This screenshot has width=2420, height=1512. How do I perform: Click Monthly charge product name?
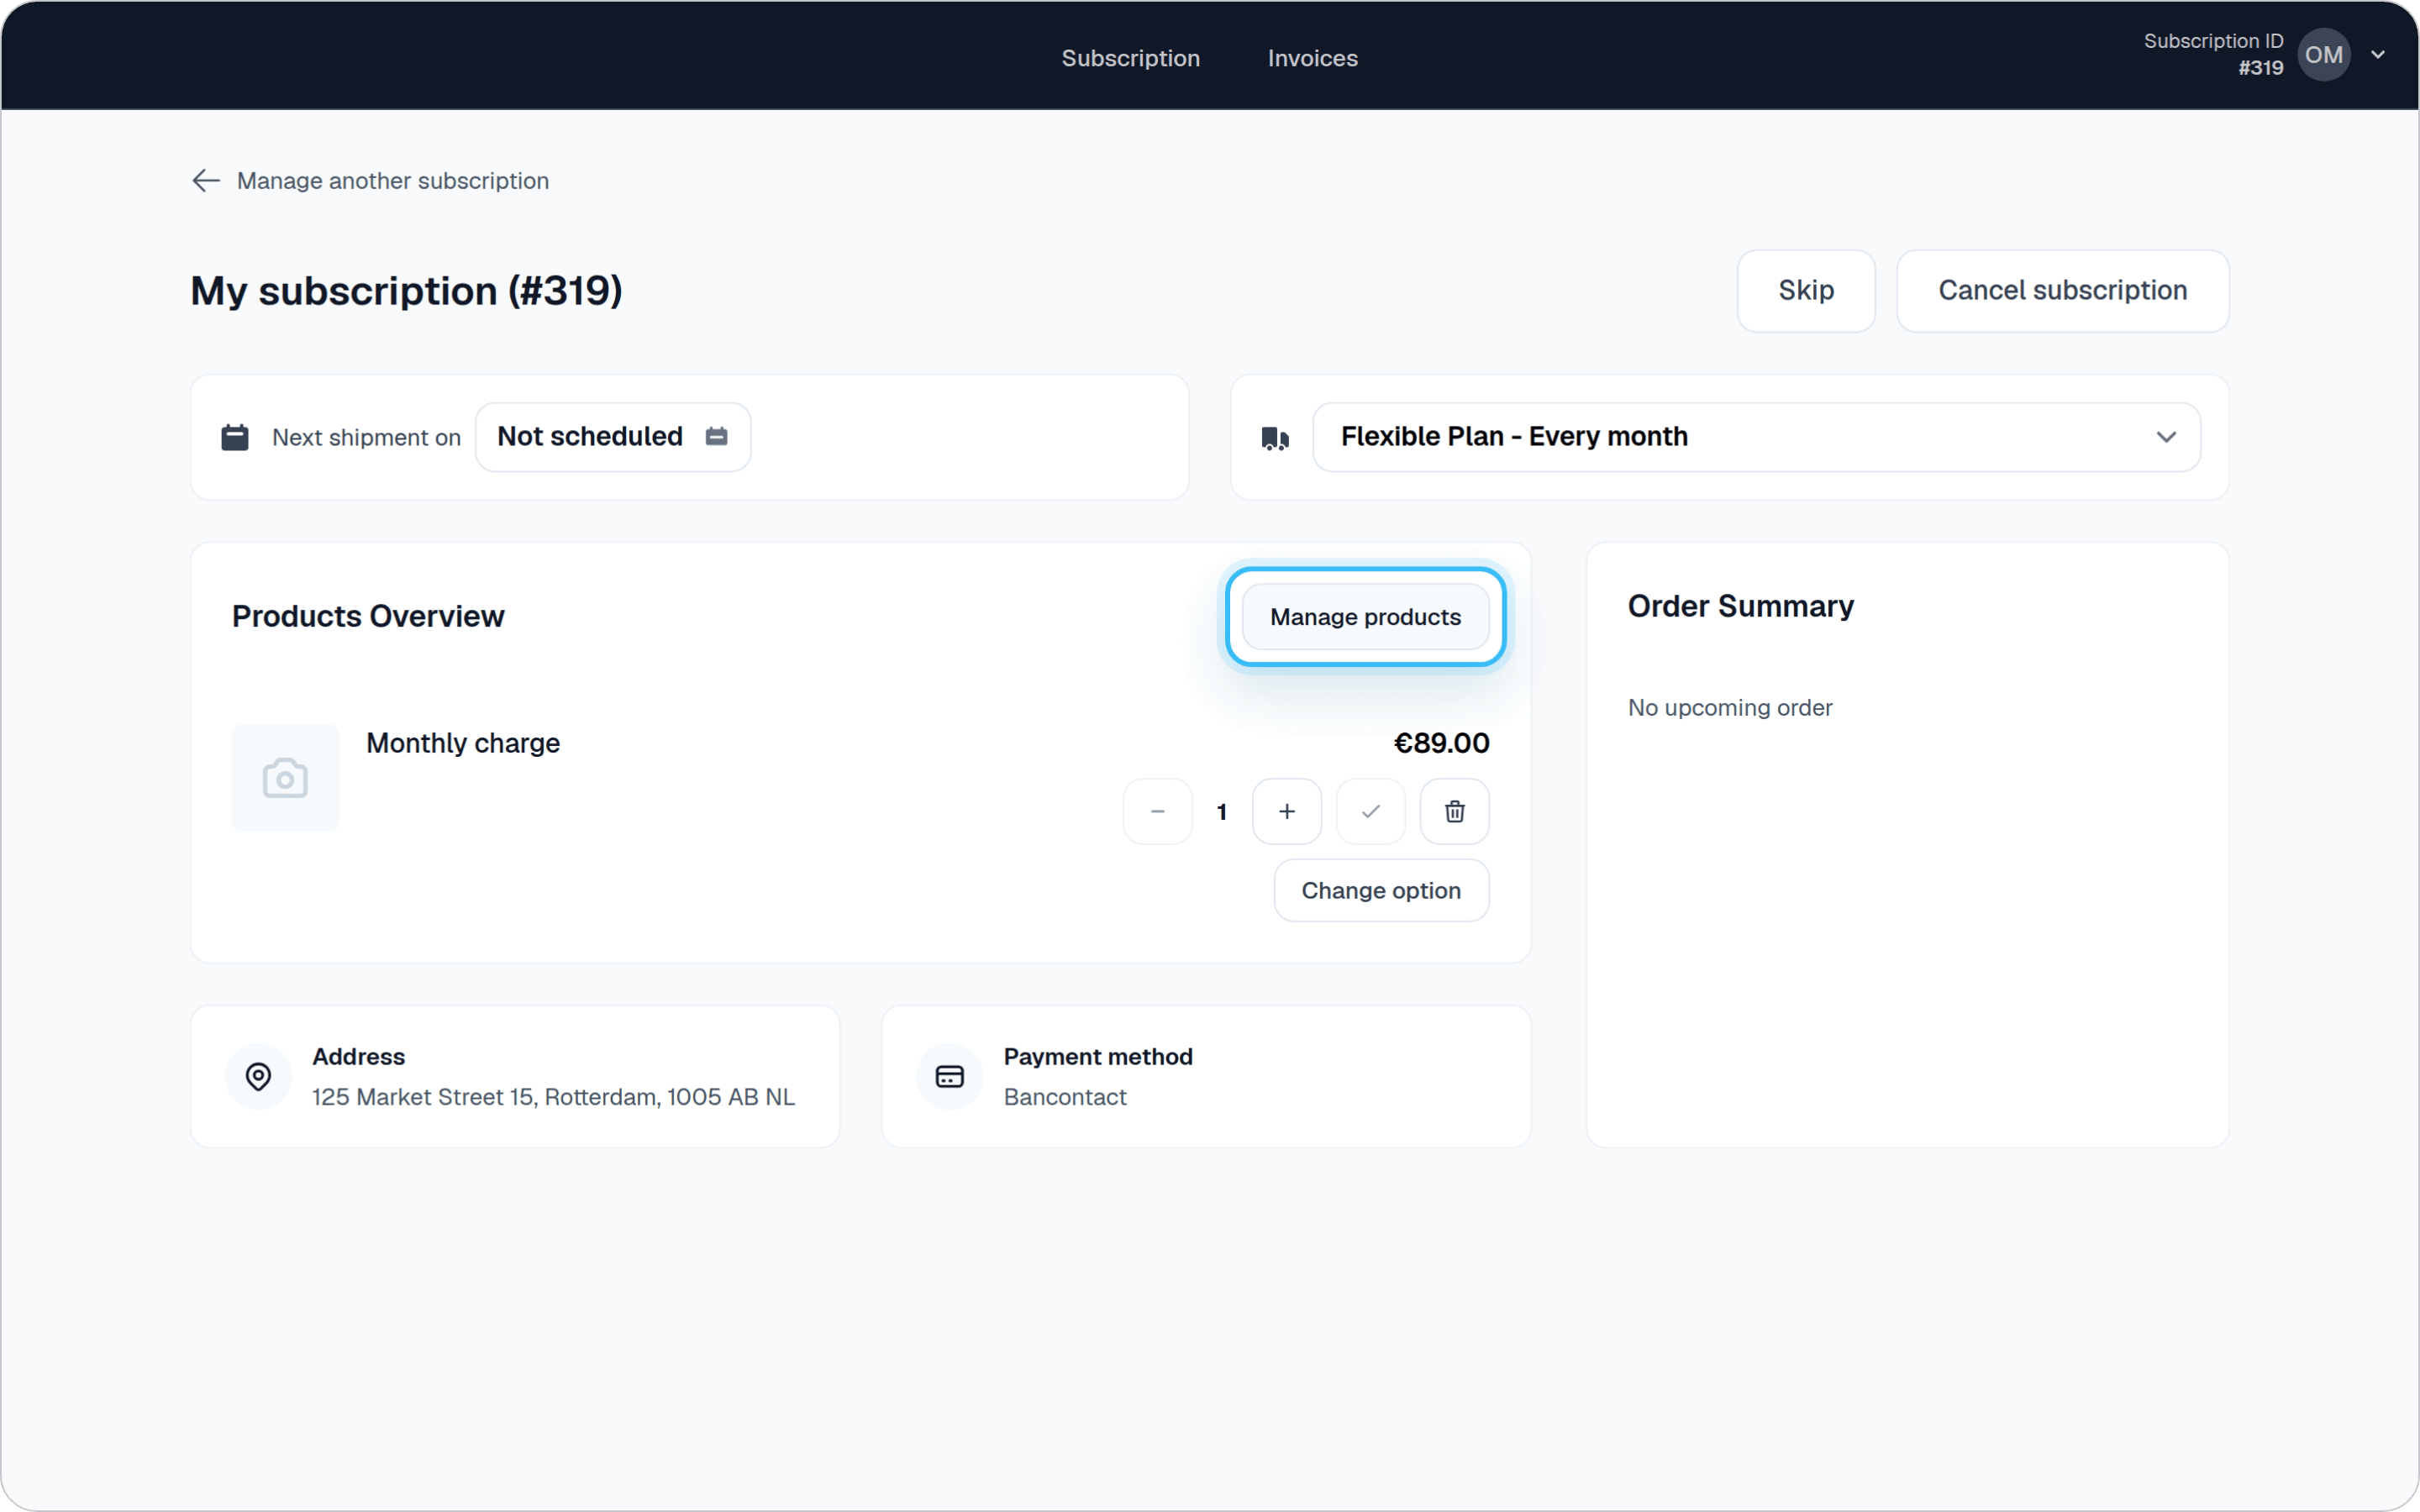coord(463,743)
